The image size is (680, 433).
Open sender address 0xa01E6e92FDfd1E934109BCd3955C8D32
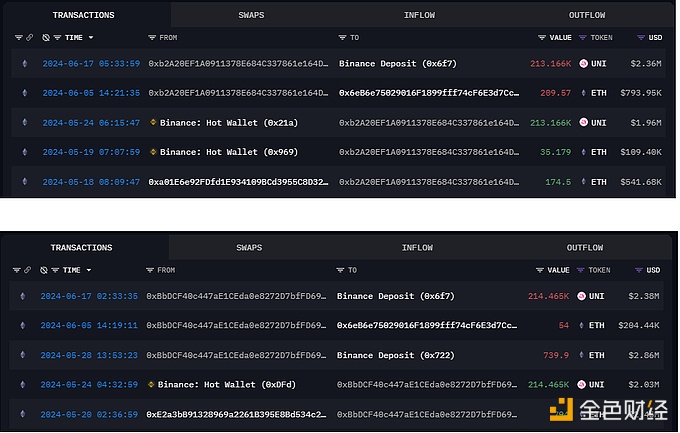point(238,182)
